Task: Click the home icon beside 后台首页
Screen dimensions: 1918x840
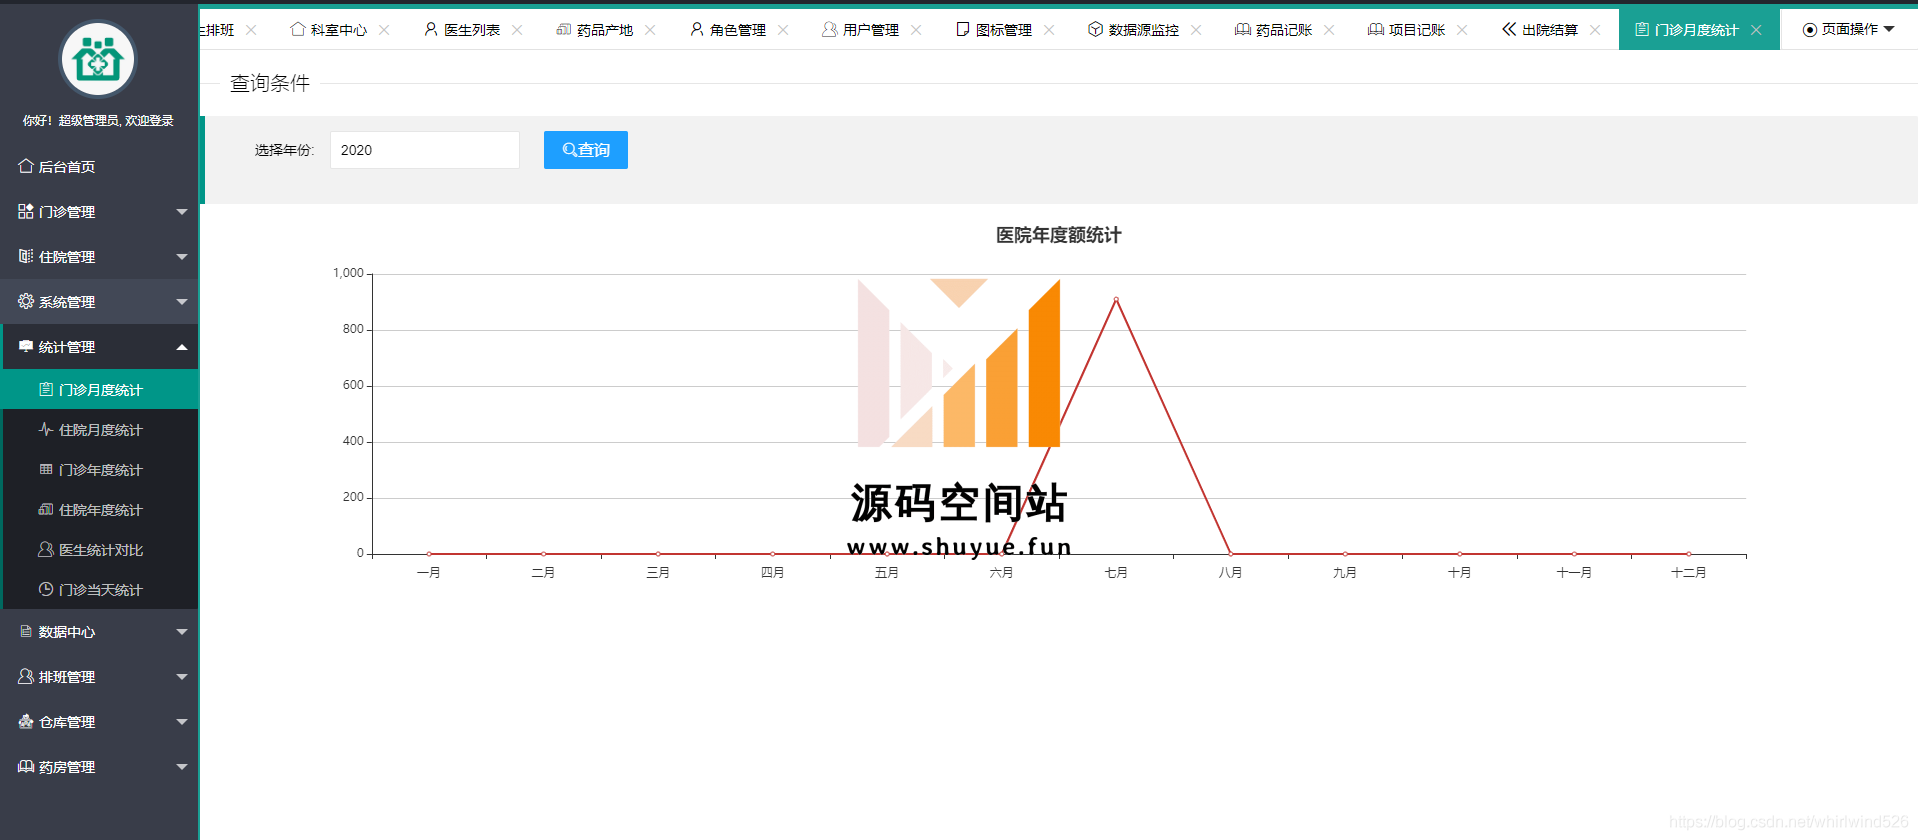Action: point(26,166)
